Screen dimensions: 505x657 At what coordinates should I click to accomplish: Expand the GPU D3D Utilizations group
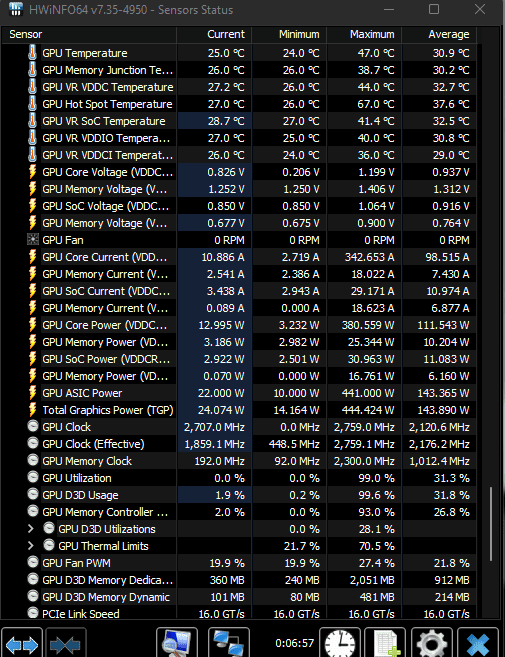coord(31,529)
